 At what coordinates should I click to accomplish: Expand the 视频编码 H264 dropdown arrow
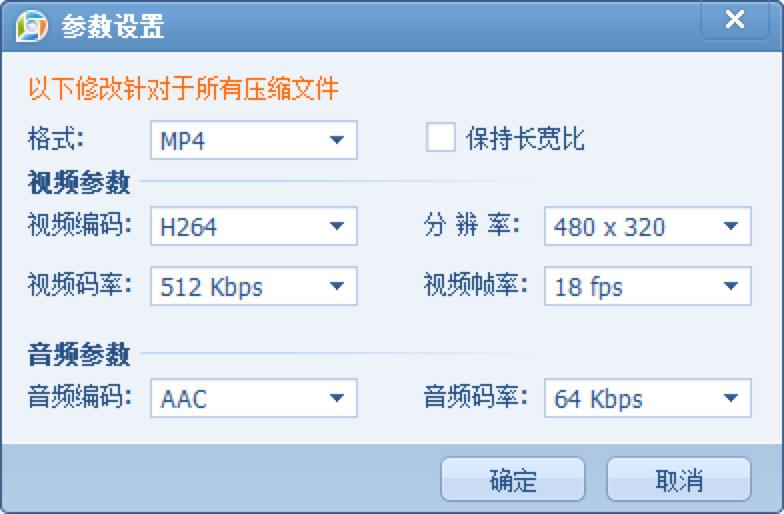point(336,227)
